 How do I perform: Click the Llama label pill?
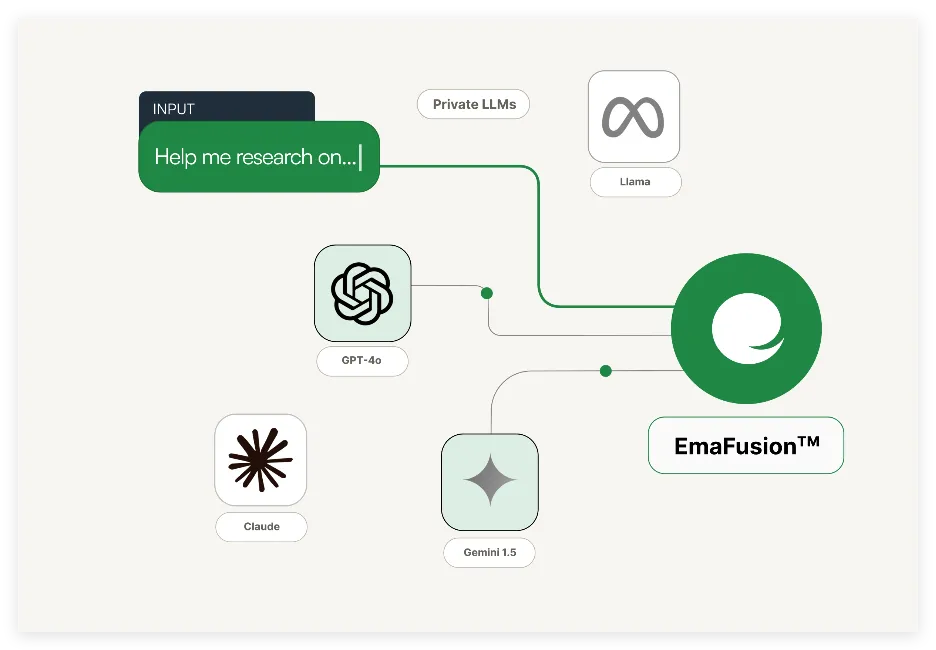click(x=635, y=182)
